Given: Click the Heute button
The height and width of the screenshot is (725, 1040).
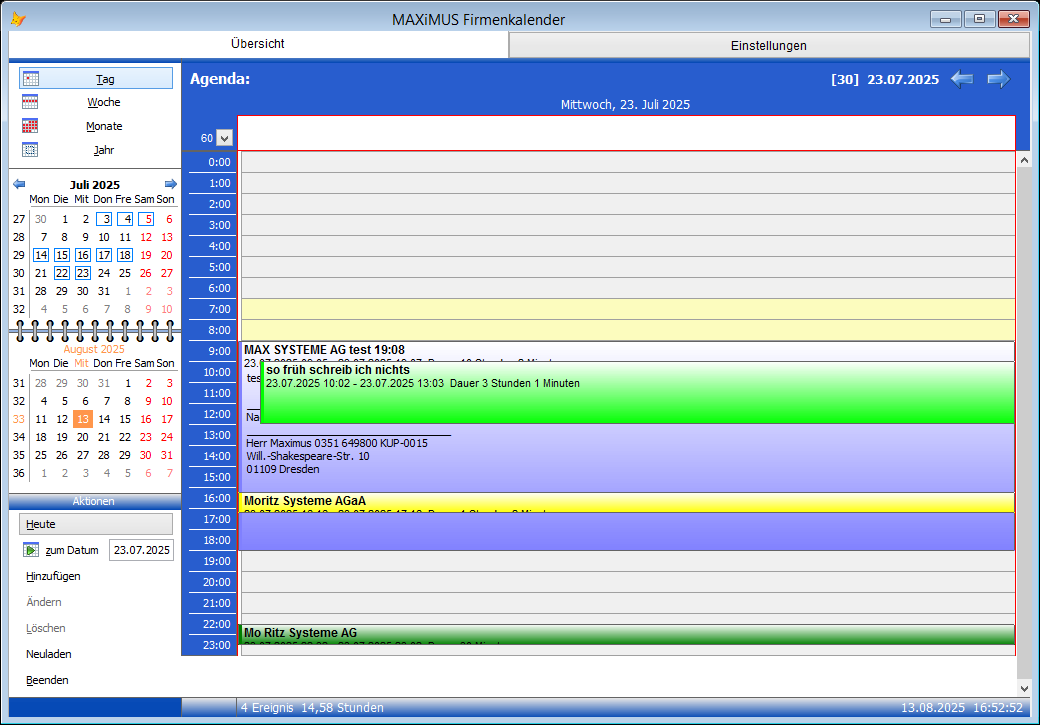Looking at the screenshot, I should pyautogui.click(x=96, y=524).
